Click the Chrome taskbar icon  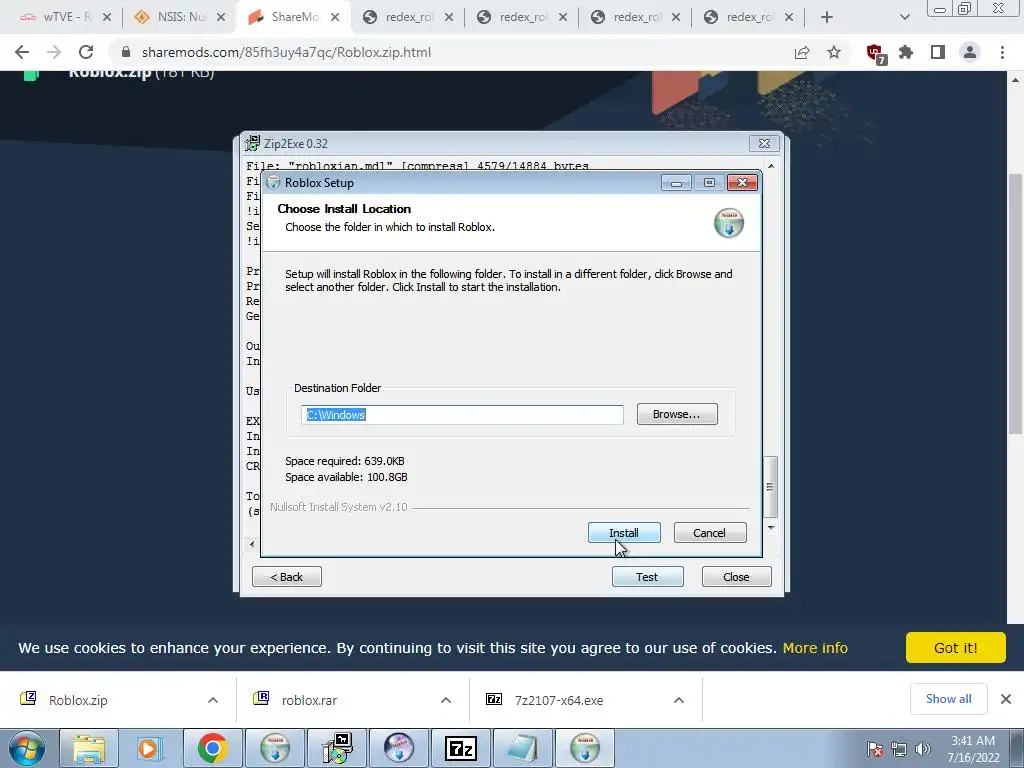(x=212, y=748)
